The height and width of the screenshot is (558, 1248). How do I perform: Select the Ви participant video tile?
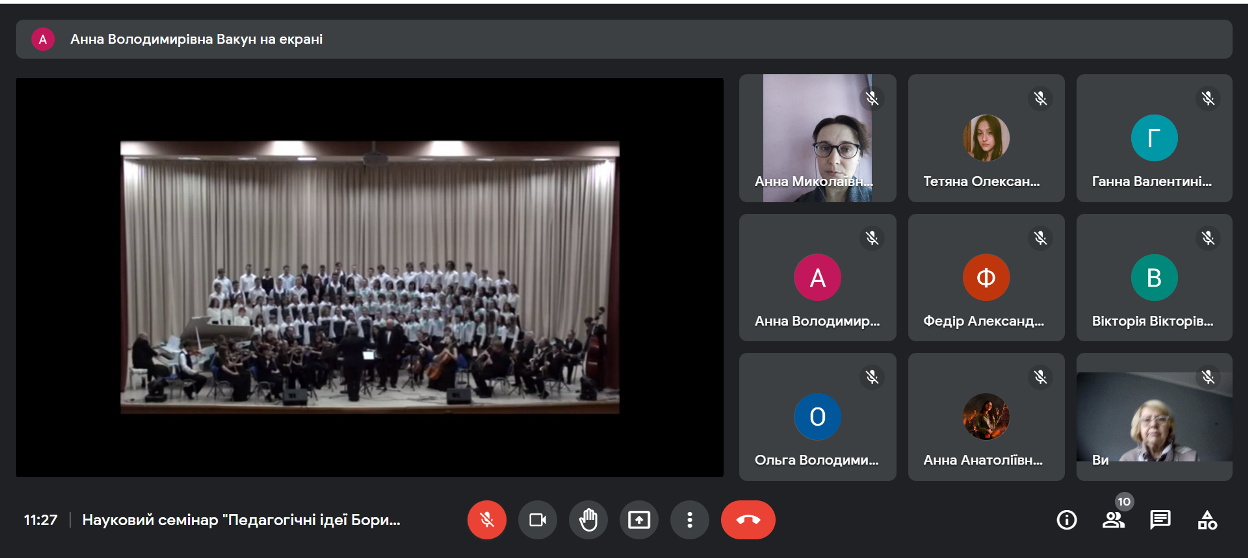[1154, 417]
